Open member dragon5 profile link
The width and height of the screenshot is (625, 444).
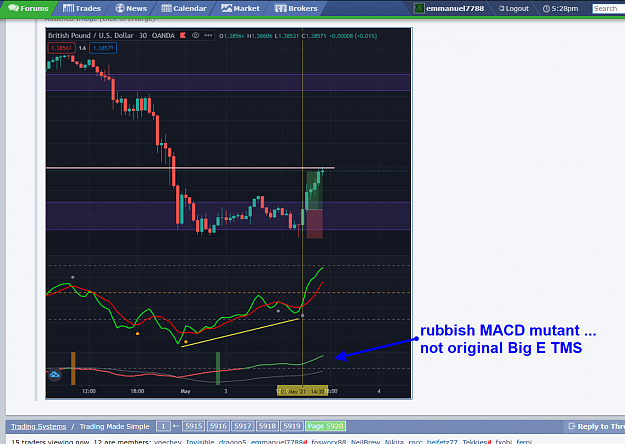232,441
